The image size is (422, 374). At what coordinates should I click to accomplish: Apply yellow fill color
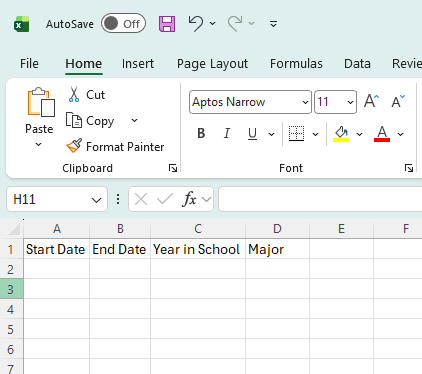341,134
